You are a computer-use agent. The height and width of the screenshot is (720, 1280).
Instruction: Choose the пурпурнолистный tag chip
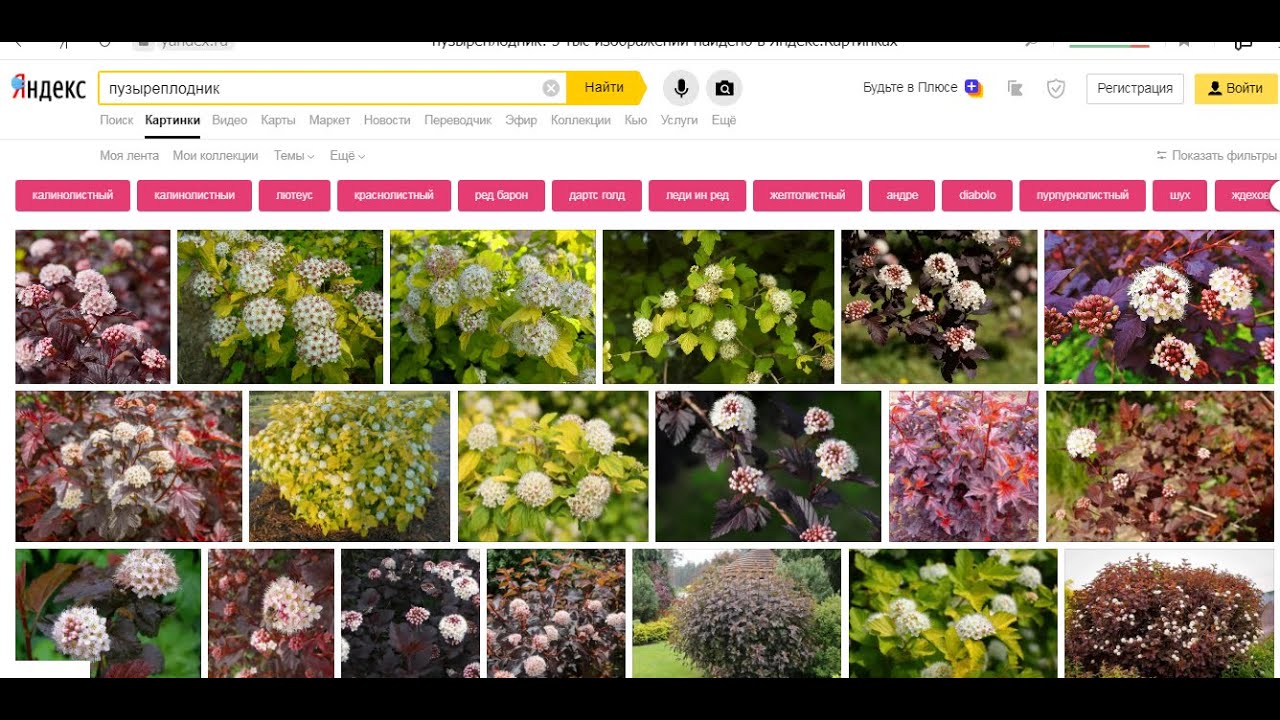coord(1082,195)
